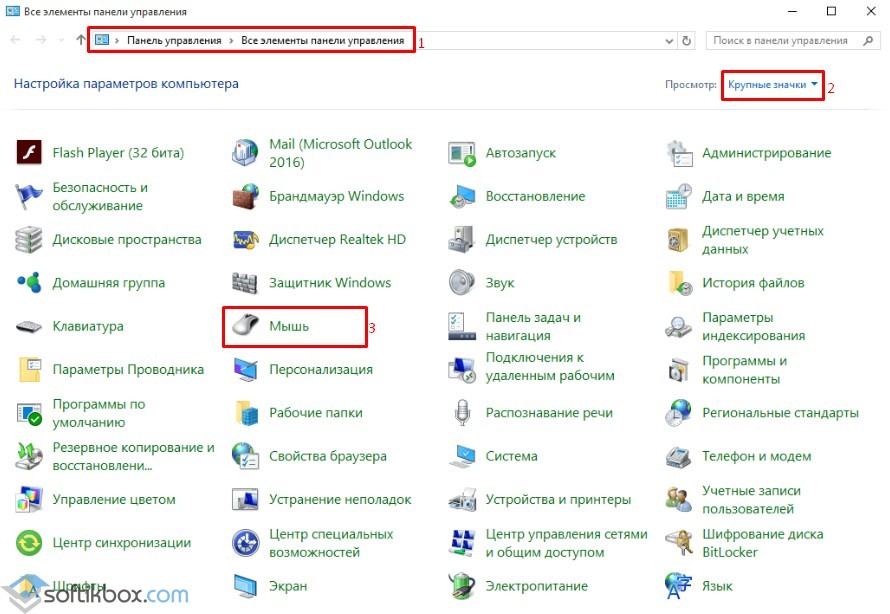This screenshot has width=890, height=614.
Task: Open the Клавиатура keyboard icon
Action: pyautogui.click(x=29, y=326)
